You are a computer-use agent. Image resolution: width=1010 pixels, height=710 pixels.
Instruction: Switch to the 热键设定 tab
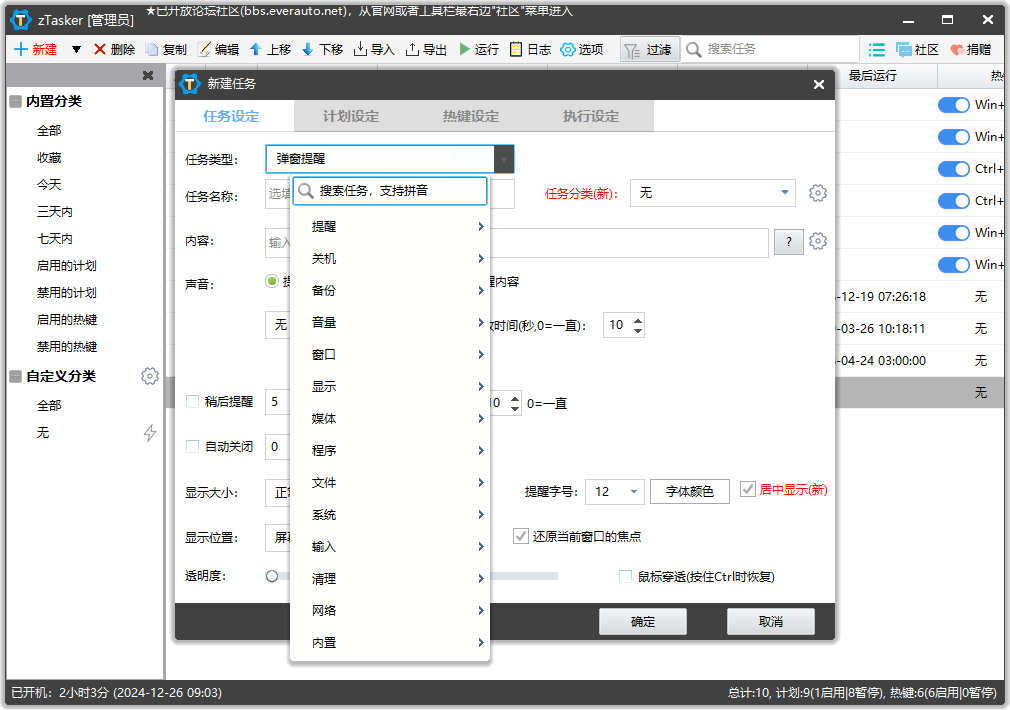click(471, 115)
